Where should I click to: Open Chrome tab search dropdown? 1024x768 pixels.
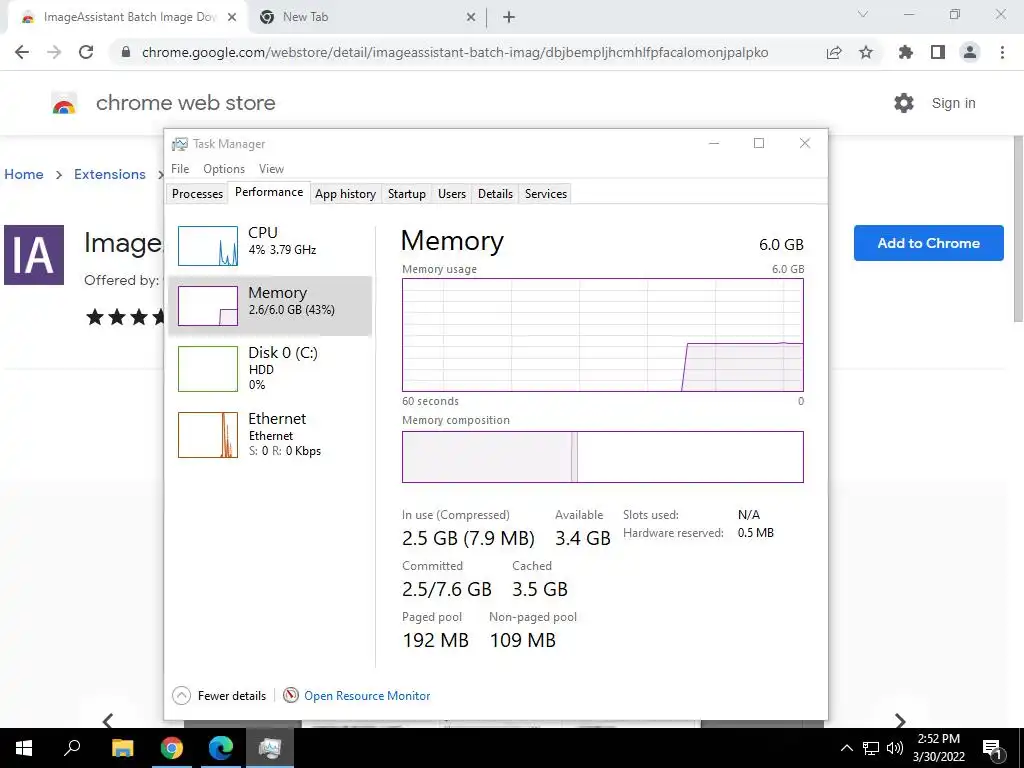863,14
